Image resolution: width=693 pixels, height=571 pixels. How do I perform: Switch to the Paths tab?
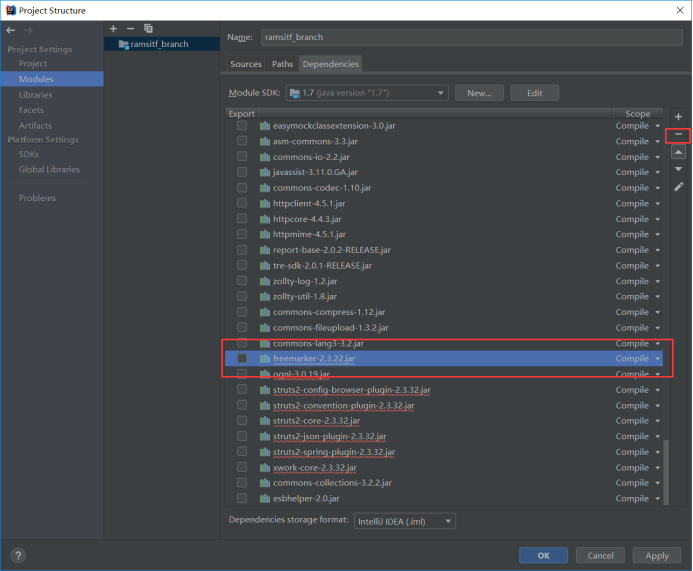tap(282, 64)
